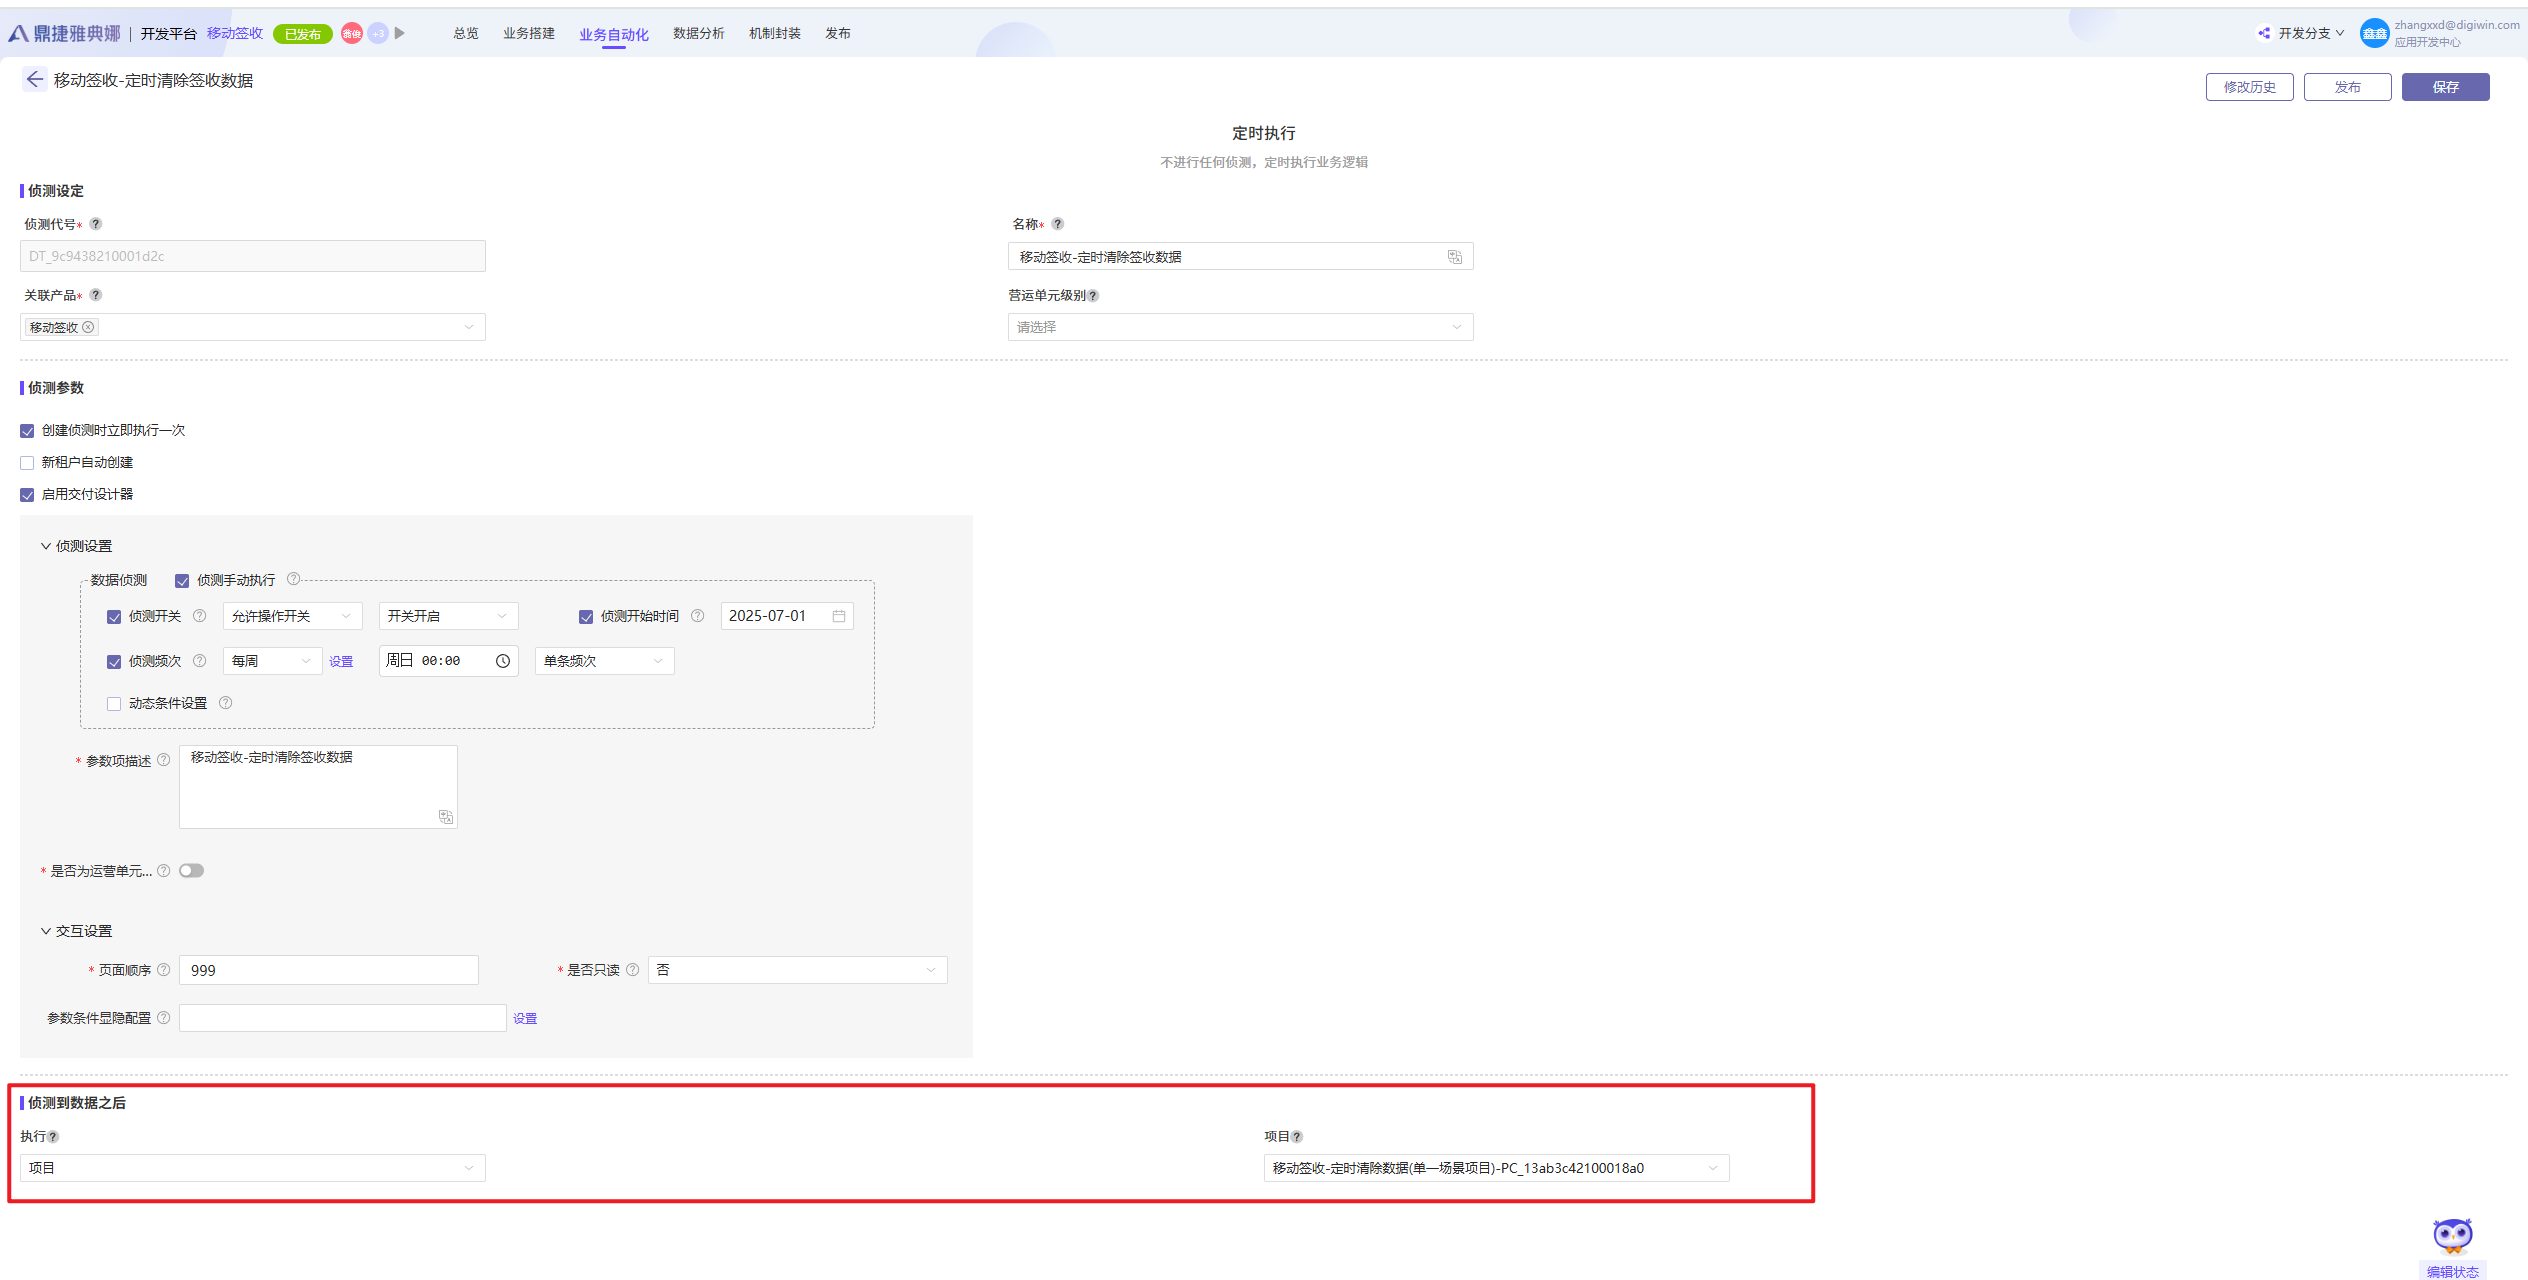Switch to 业务搭建 tab

click(x=529, y=33)
